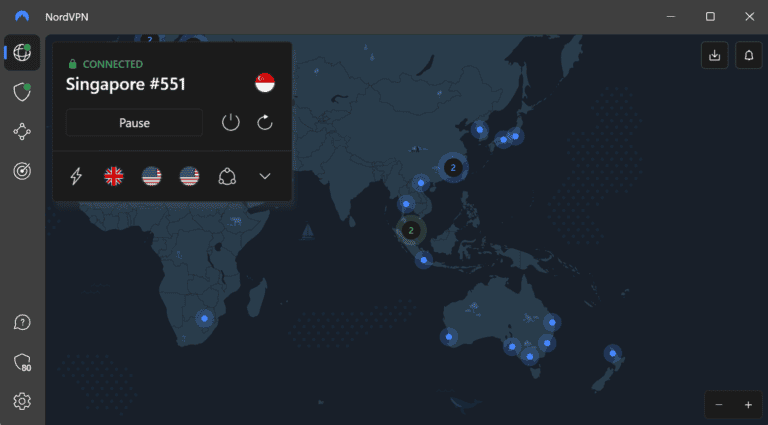
Task: Select the first United States flag
Action: point(151,176)
